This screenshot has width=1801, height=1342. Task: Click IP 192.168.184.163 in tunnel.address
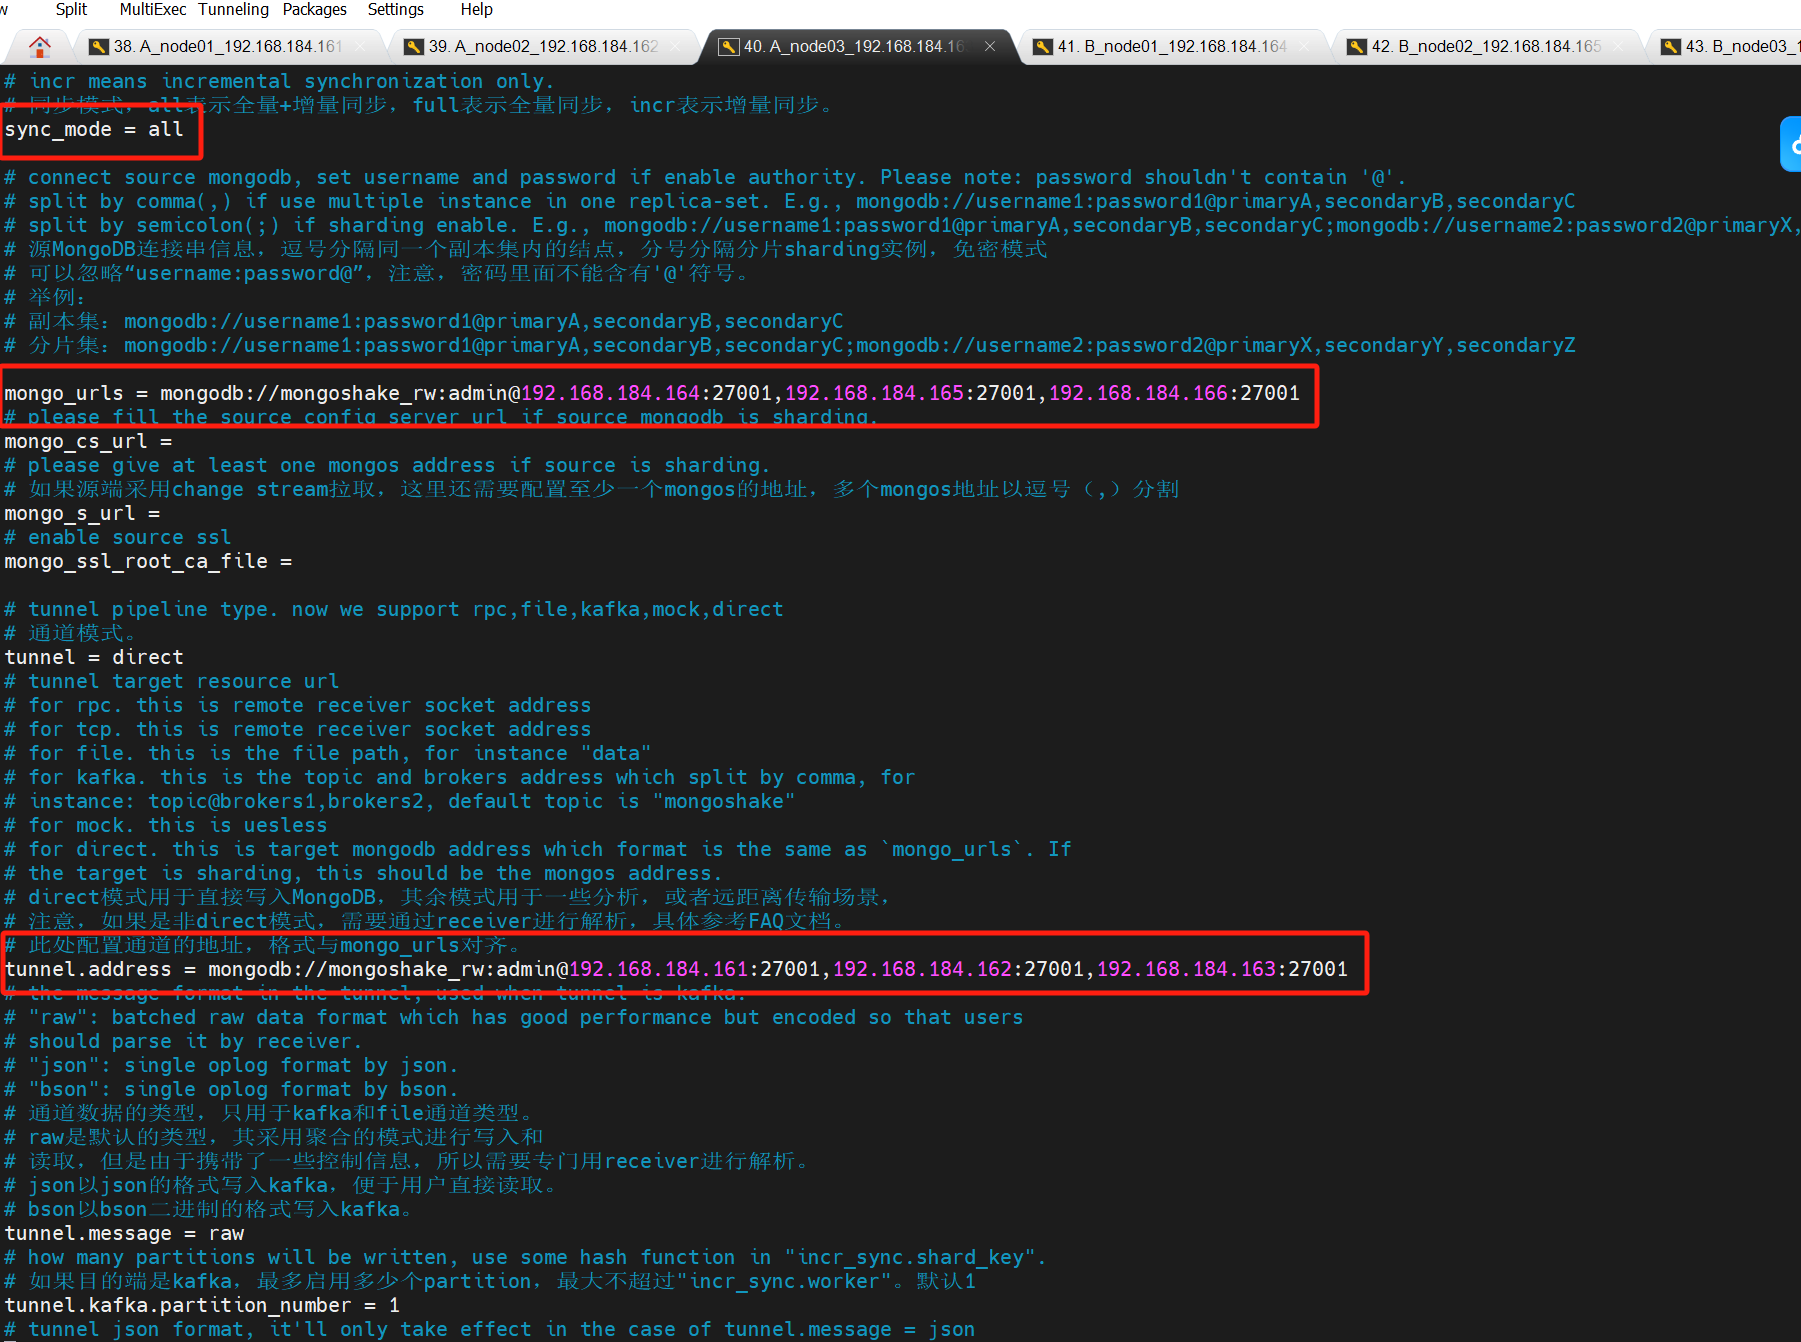click(1186, 969)
